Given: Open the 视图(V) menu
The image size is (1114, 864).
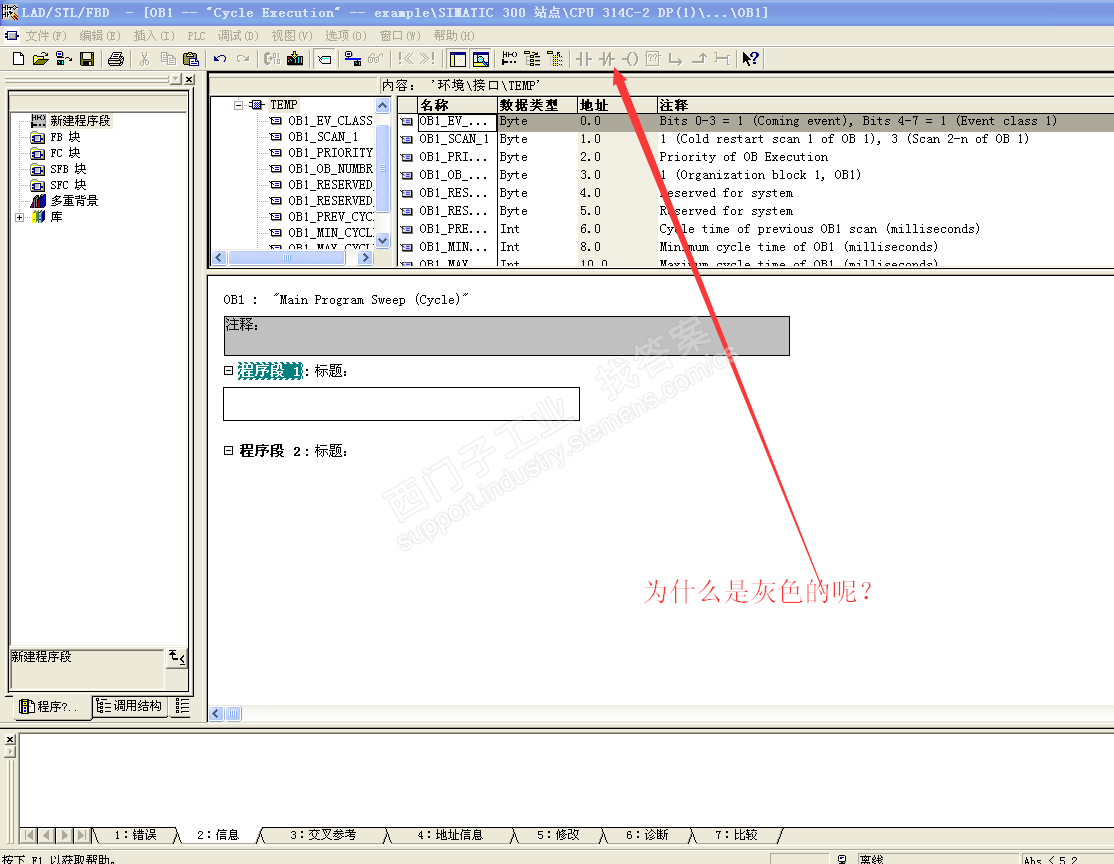Looking at the screenshot, I should pos(291,36).
